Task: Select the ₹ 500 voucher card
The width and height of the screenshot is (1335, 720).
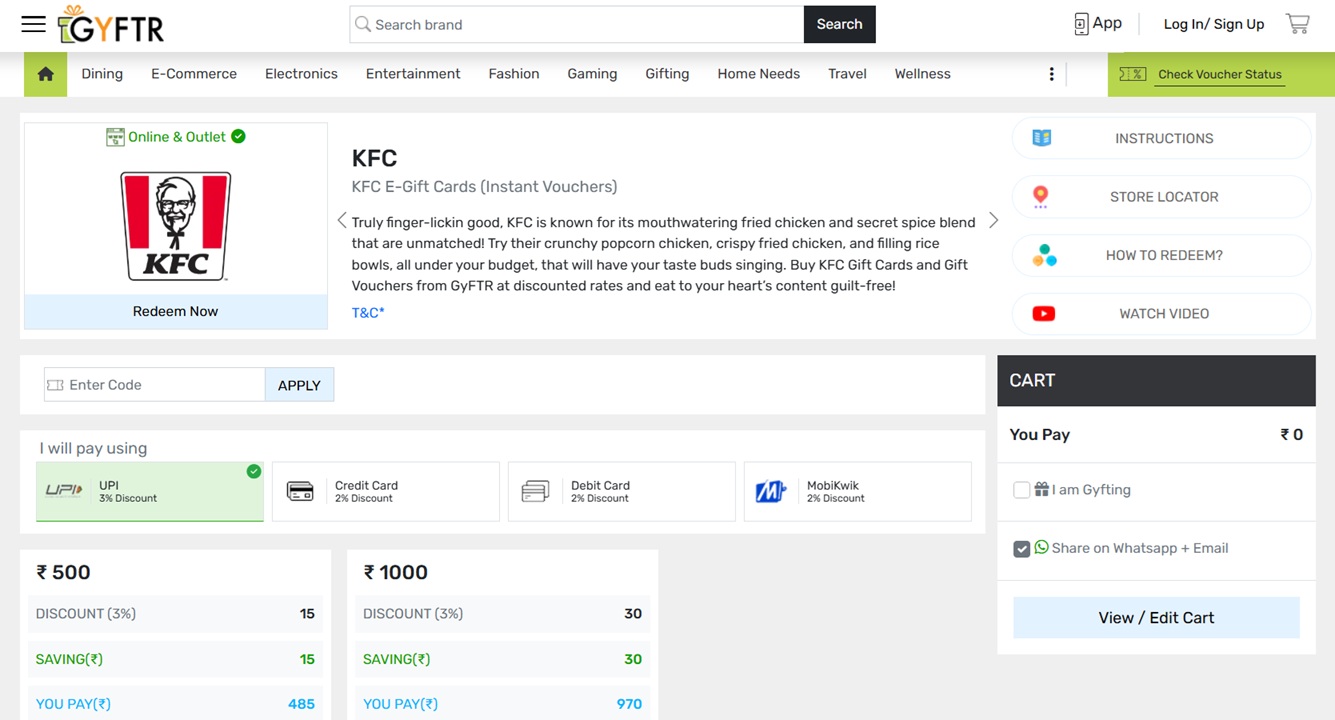Action: pyautogui.click(x=176, y=635)
